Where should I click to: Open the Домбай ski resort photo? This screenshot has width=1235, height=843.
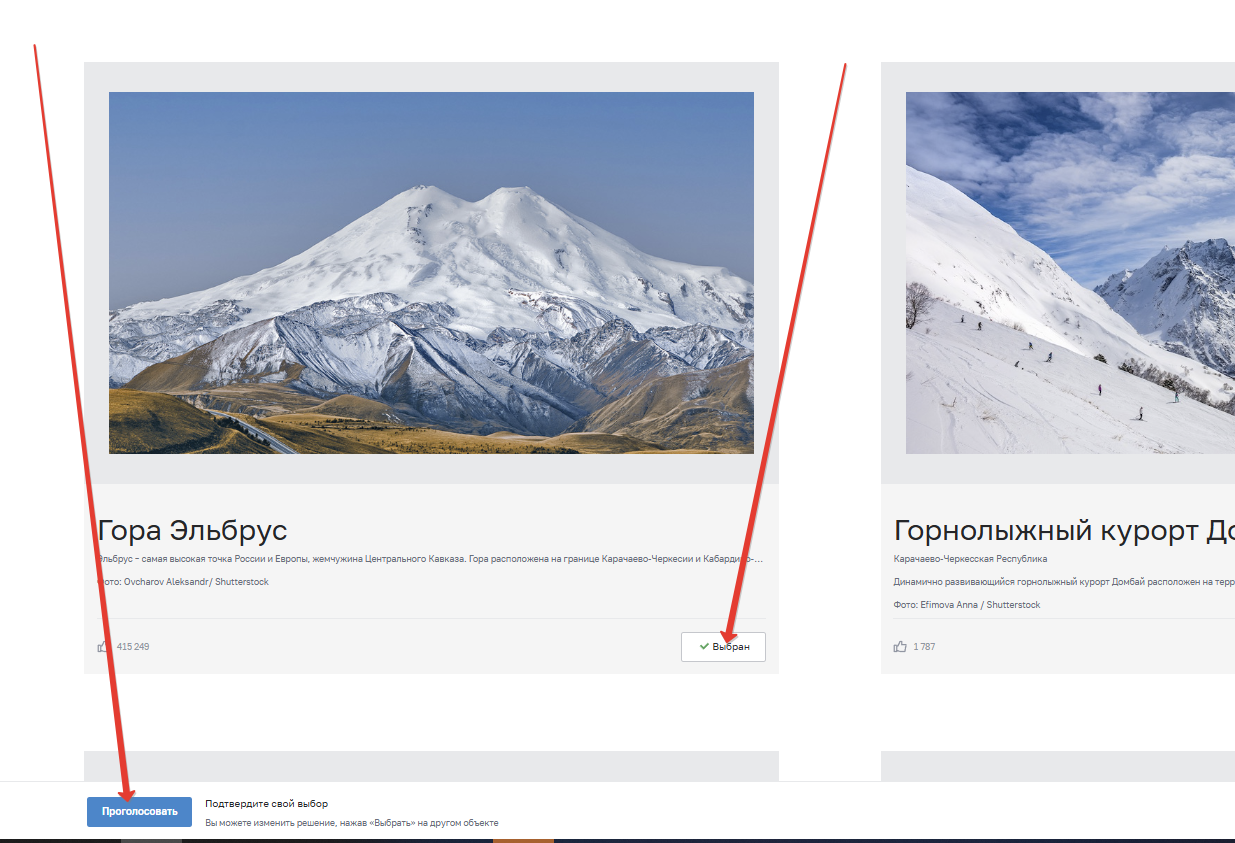pos(1070,273)
